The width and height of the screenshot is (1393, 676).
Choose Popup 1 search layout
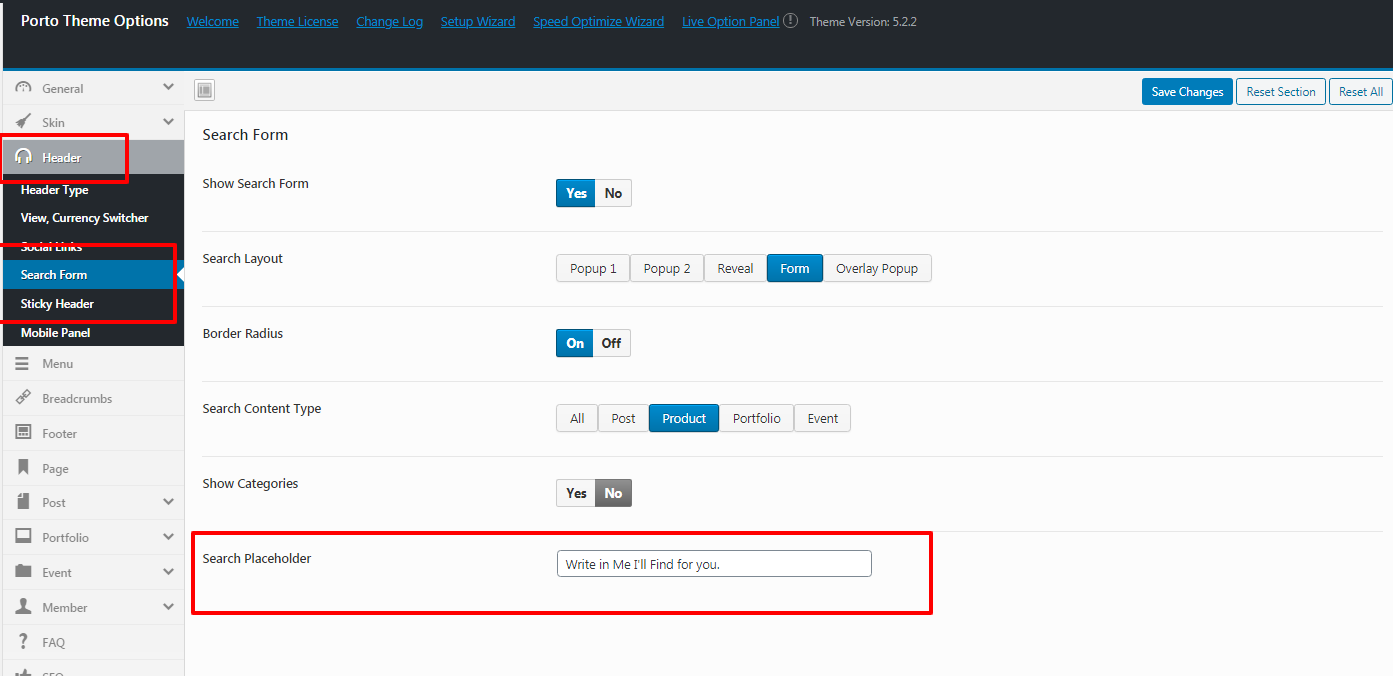[593, 268]
